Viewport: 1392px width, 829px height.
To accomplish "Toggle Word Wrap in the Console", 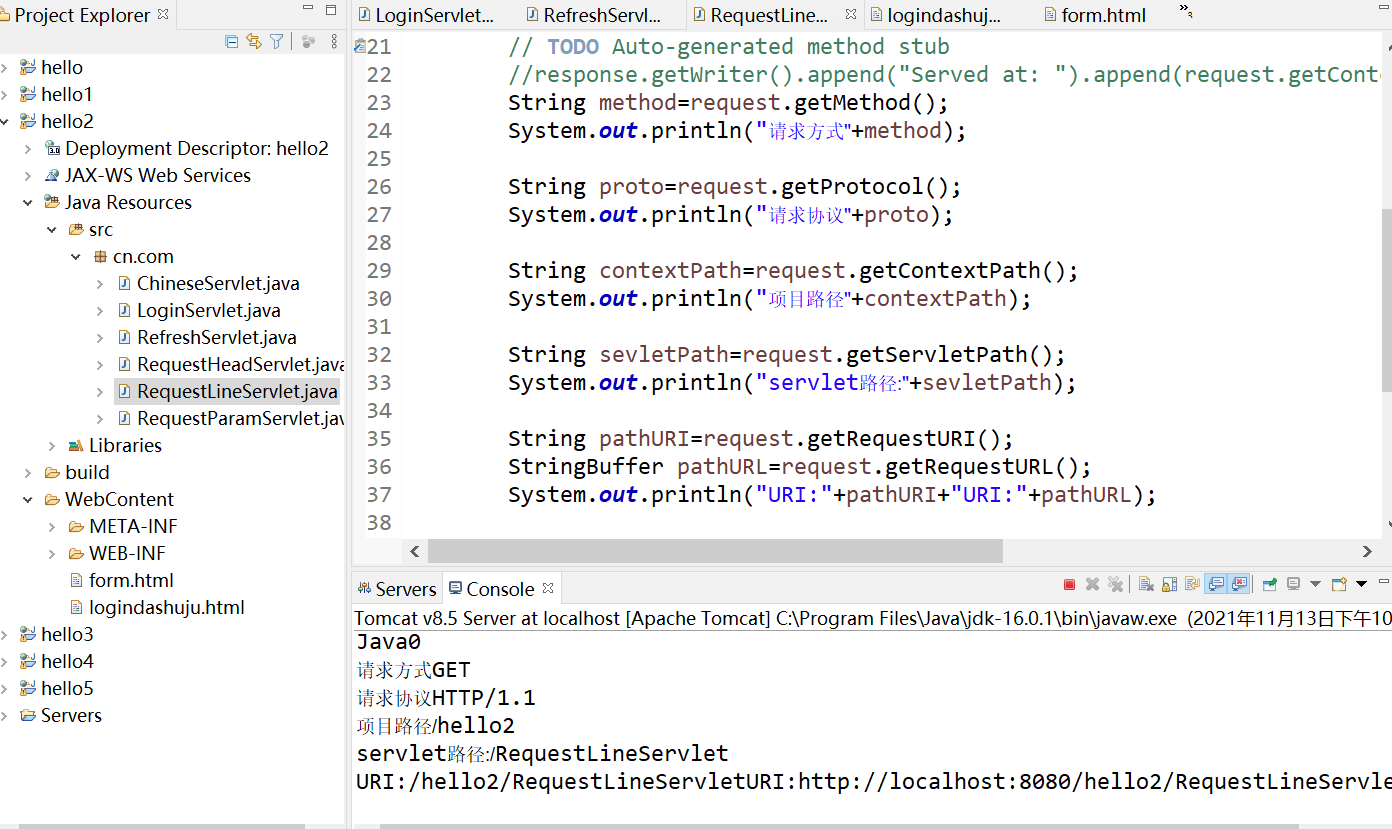I will pos(1192,585).
